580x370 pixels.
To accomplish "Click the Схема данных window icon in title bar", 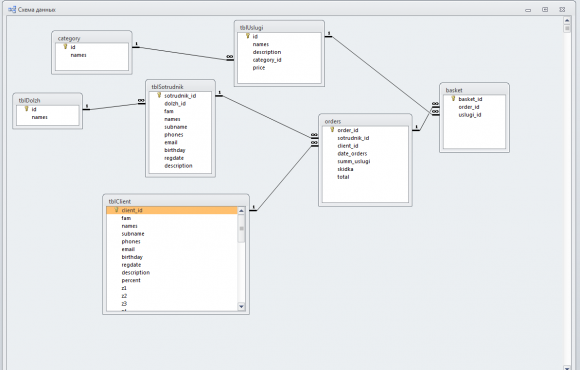I will [12, 9].
